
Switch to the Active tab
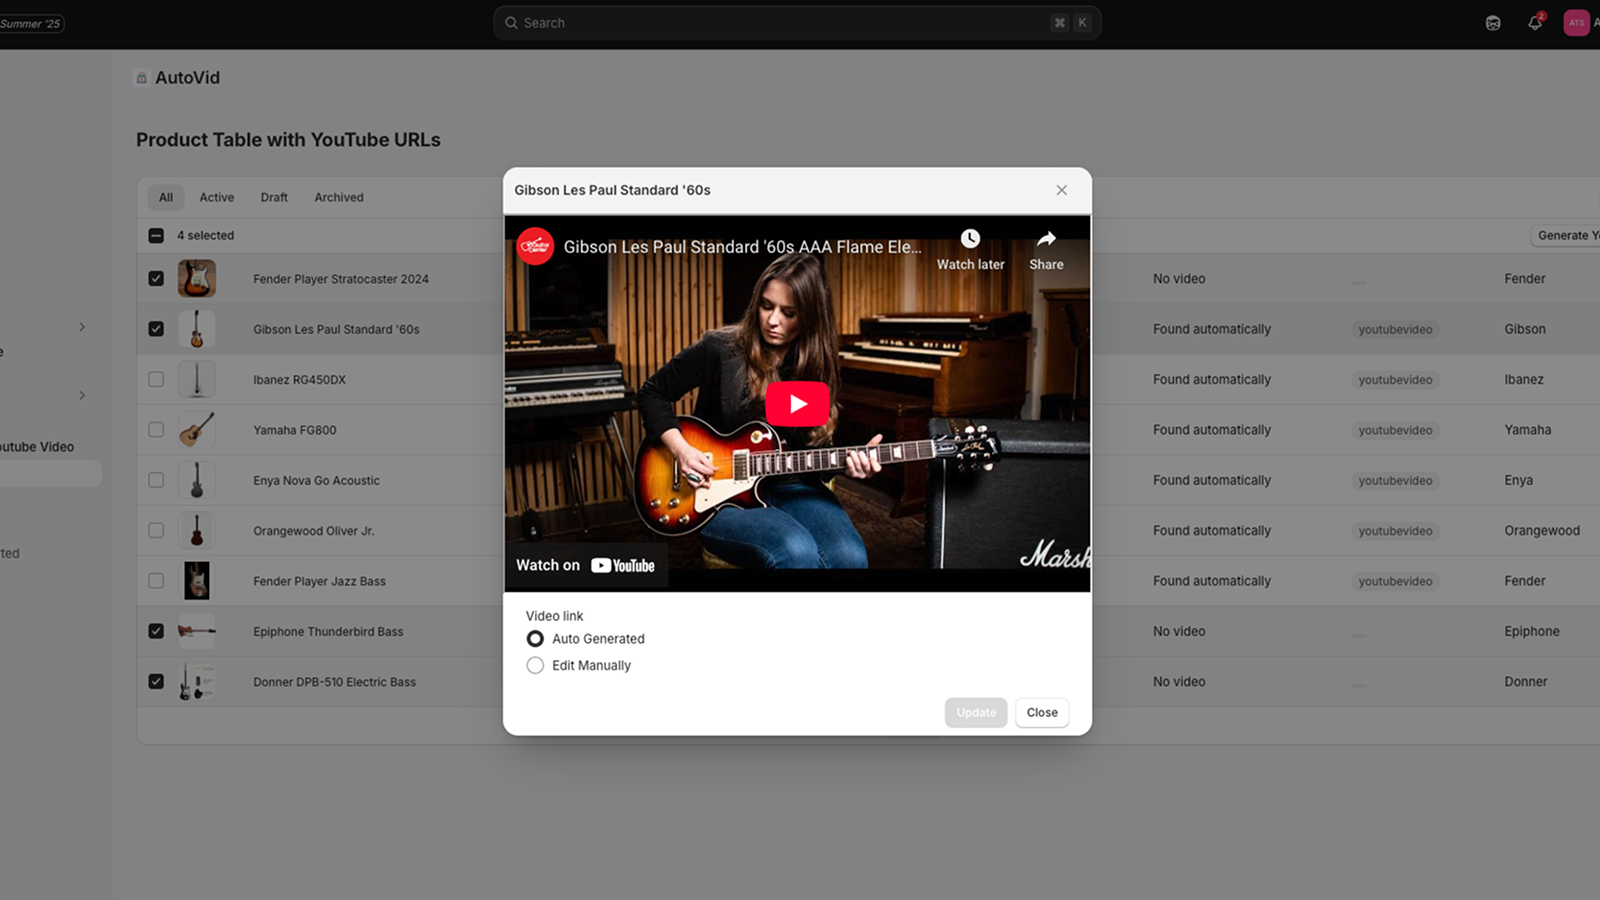point(216,197)
